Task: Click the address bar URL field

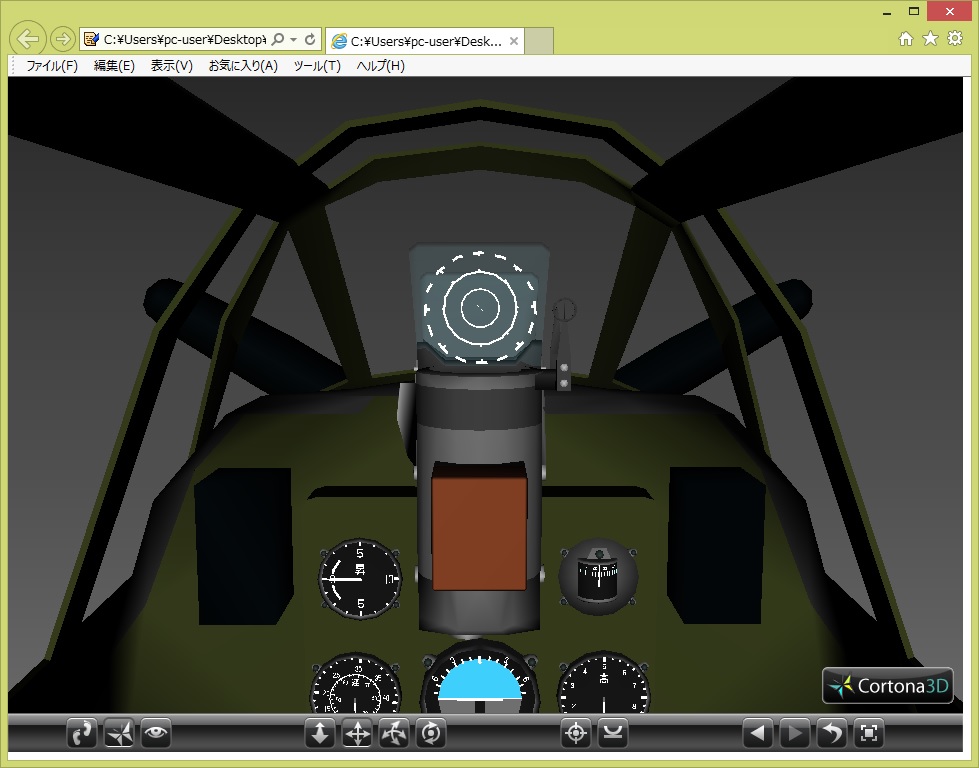Action: [180, 40]
